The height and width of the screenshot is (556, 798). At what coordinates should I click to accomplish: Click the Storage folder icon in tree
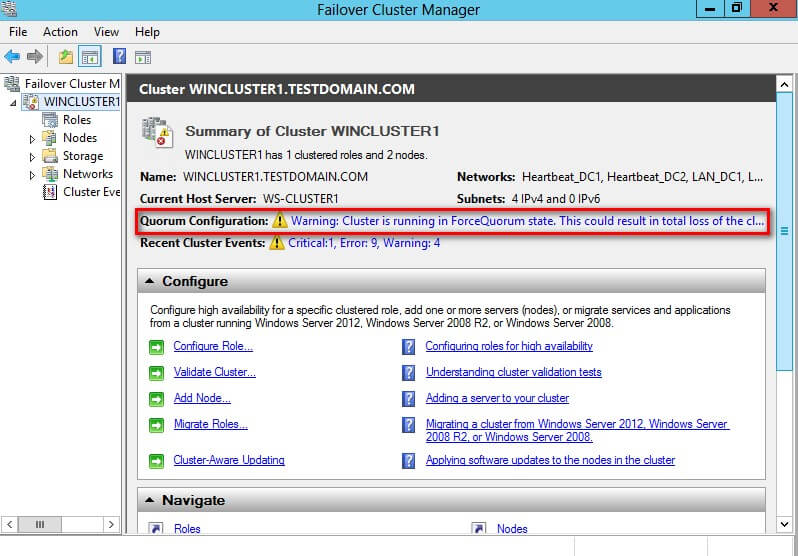[x=50, y=156]
